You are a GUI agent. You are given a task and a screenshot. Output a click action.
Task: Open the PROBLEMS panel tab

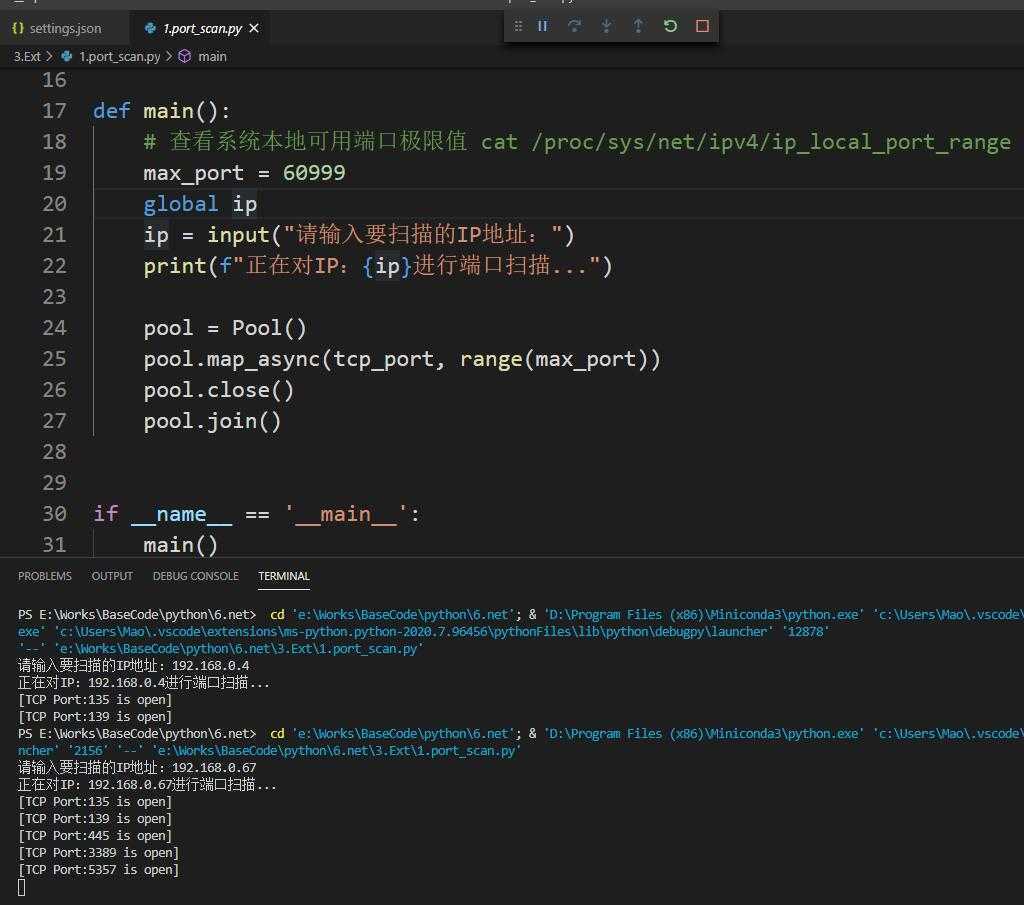point(45,576)
